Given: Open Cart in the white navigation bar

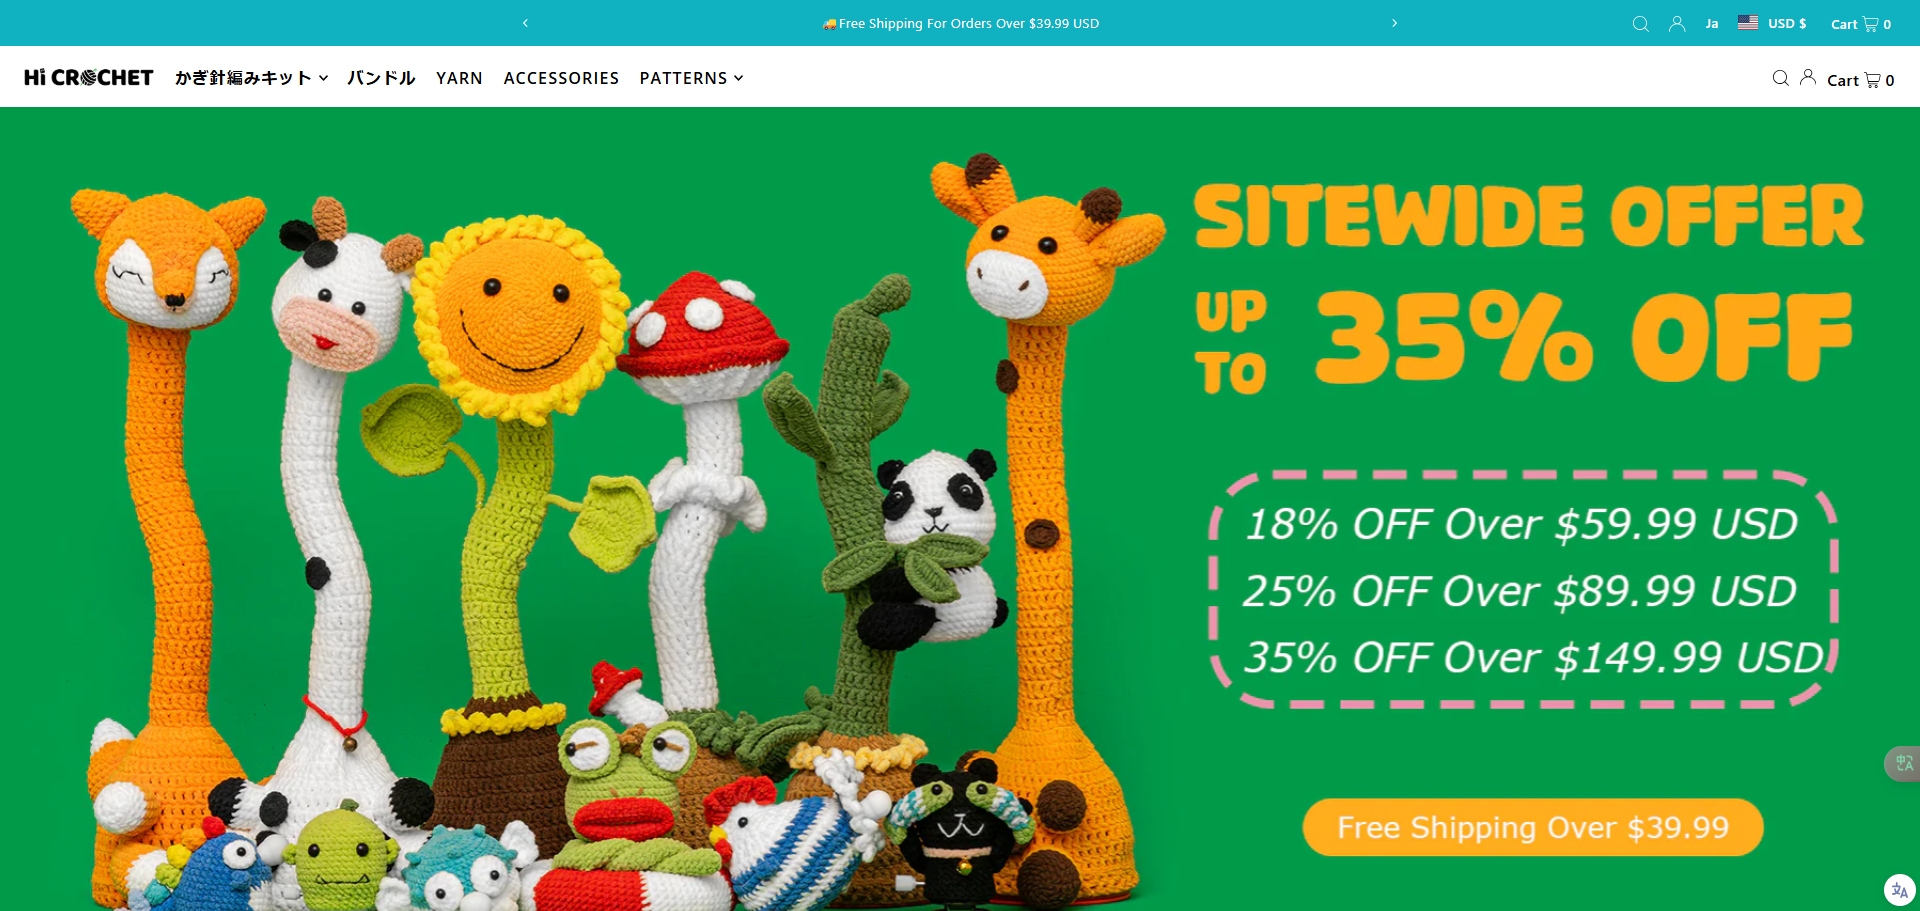Looking at the screenshot, I should tap(1860, 80).
